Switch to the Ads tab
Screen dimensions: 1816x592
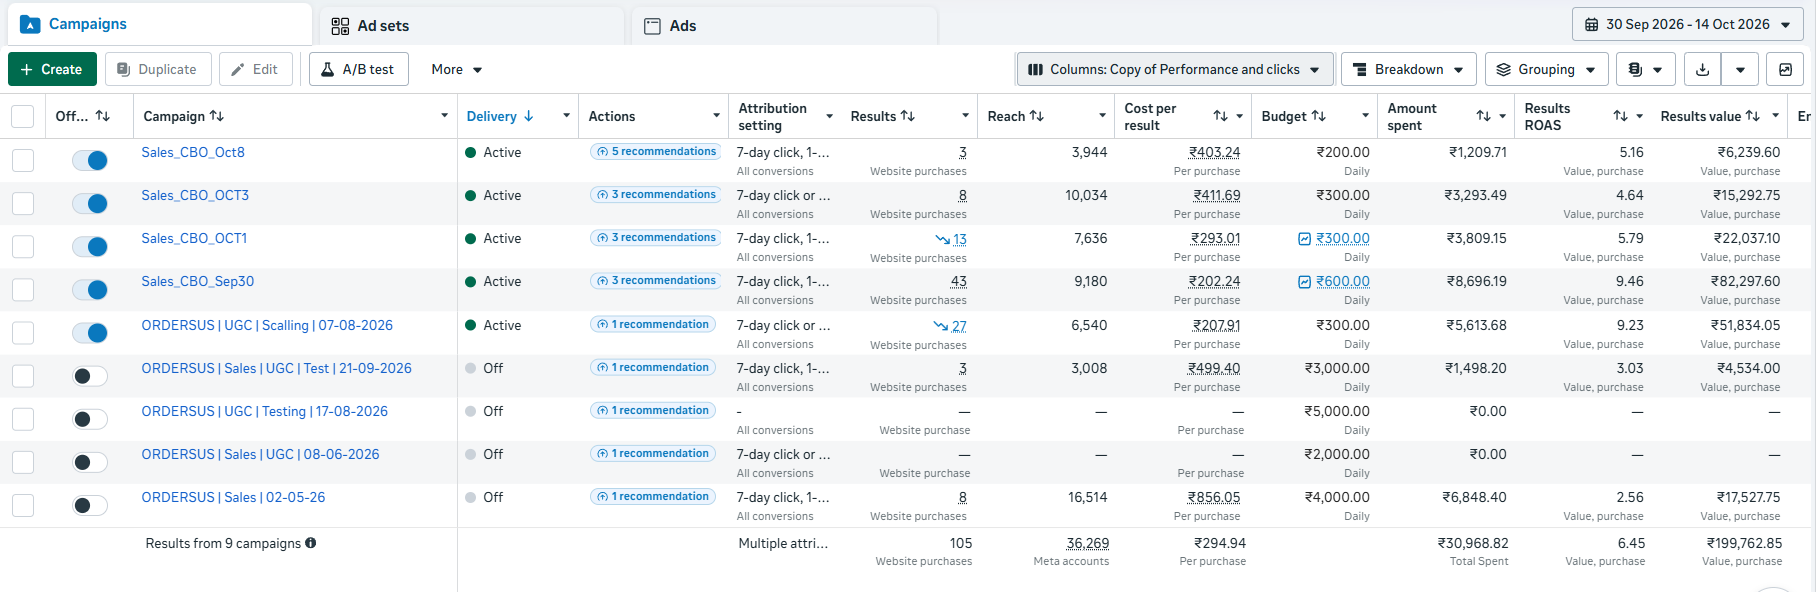(784, 26)
